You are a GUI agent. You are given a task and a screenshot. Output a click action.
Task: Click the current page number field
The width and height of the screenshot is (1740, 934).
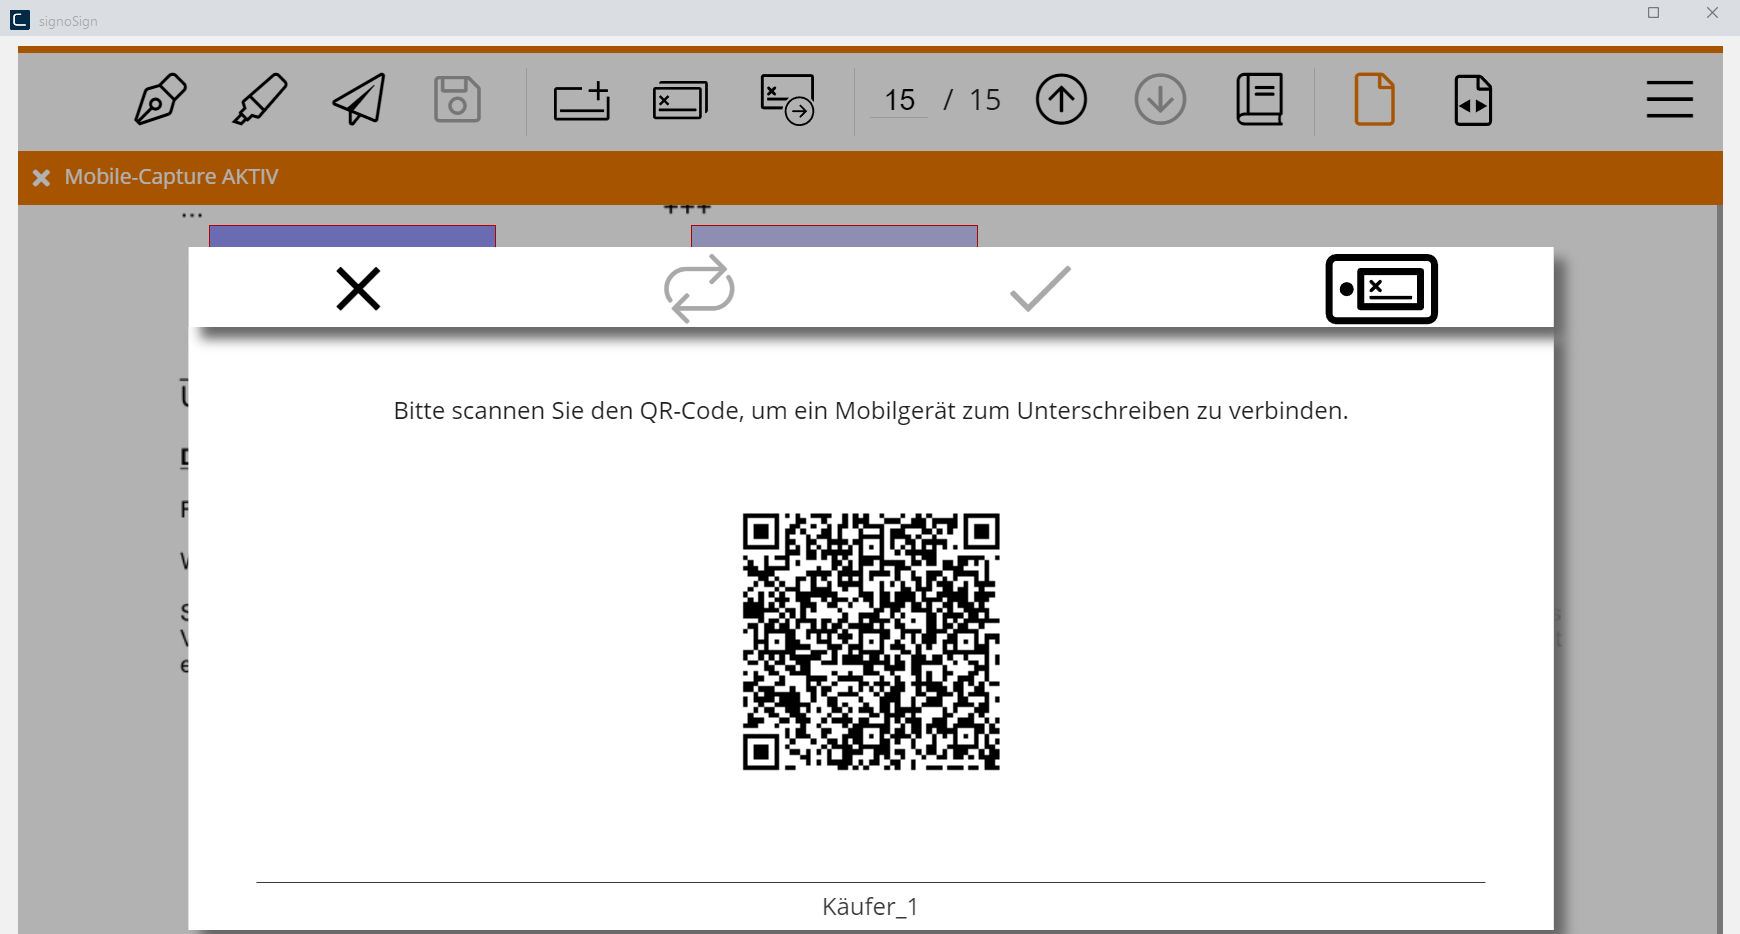coord(899,100)
